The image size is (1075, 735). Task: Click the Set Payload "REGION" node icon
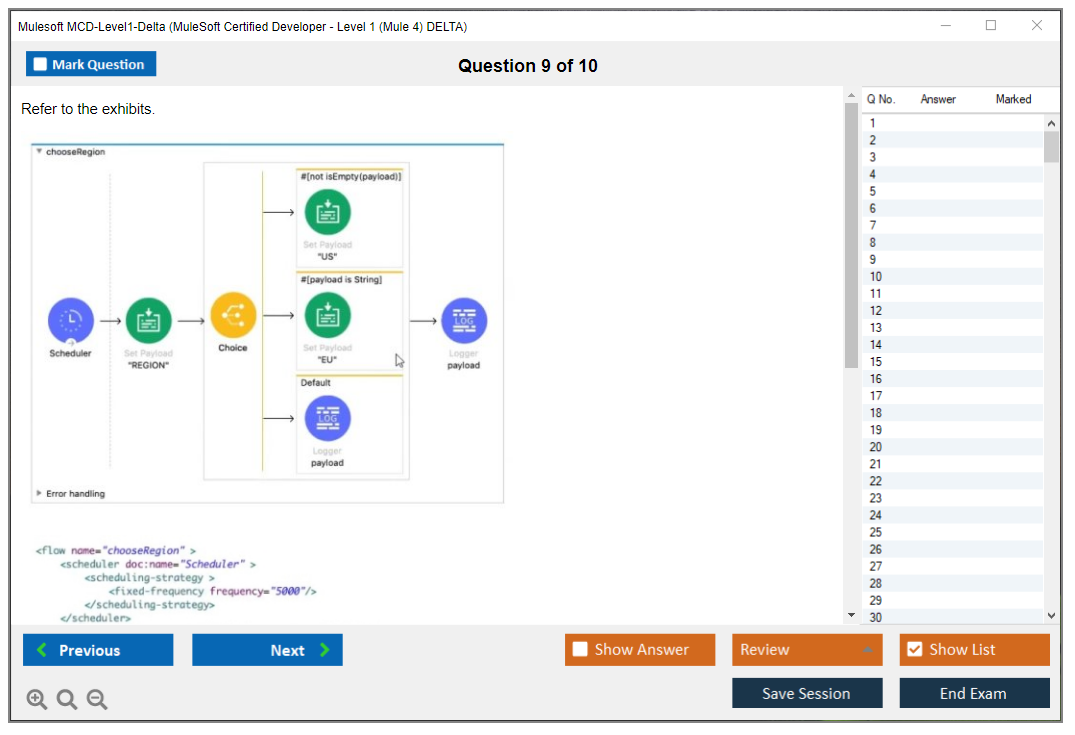(x=148, y=320)
